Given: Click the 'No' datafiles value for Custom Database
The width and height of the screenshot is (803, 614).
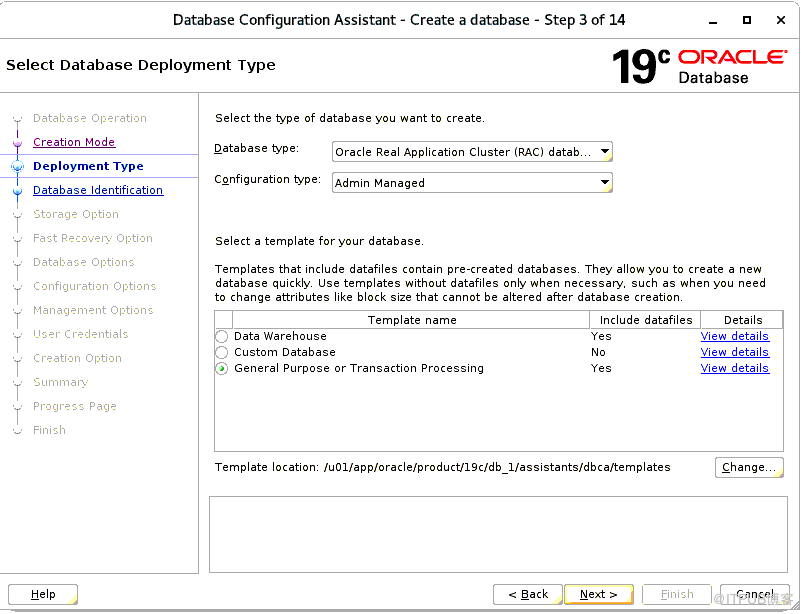Looking at the screenshot, I should pyautogui.click(x=598, y=352).
